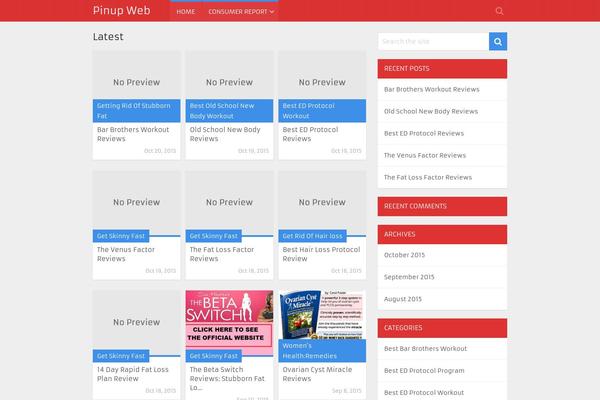Open Best ED Protocol Reviews card title
This screenshot has width=600, height=400.
[x=310, y=134]
